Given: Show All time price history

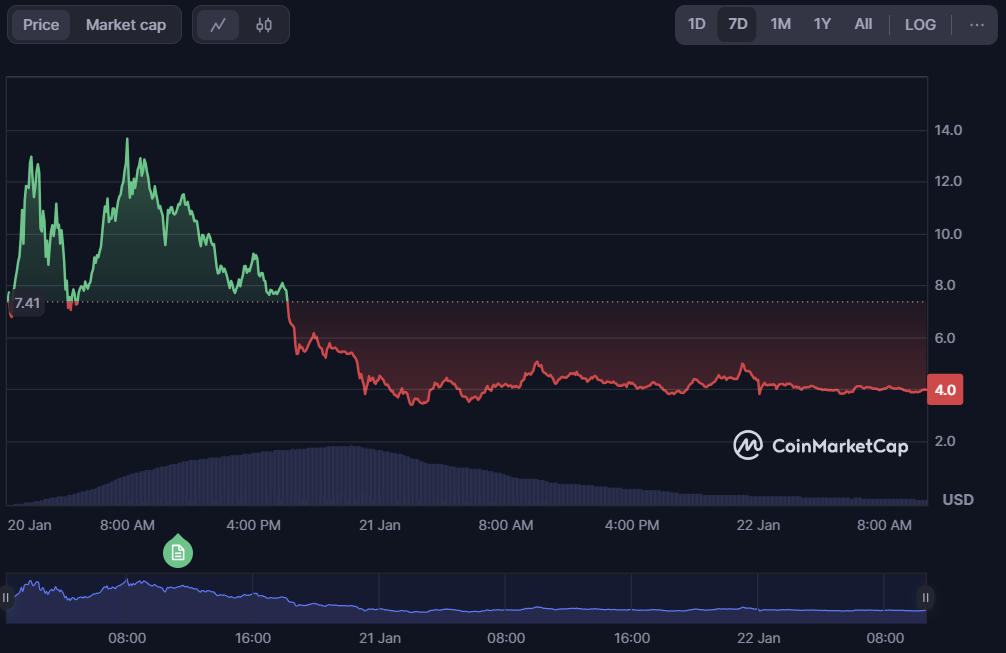Looking at the screenshot, I should [x=863, y=25].
